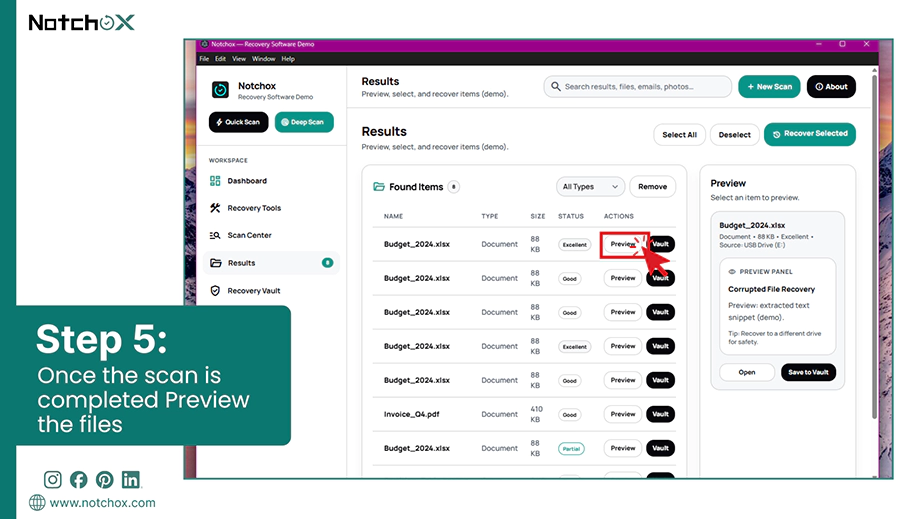Preview the Invoice_Q4.pdf file
Screen dimensions: 922x519
click(x=623, y=414)
